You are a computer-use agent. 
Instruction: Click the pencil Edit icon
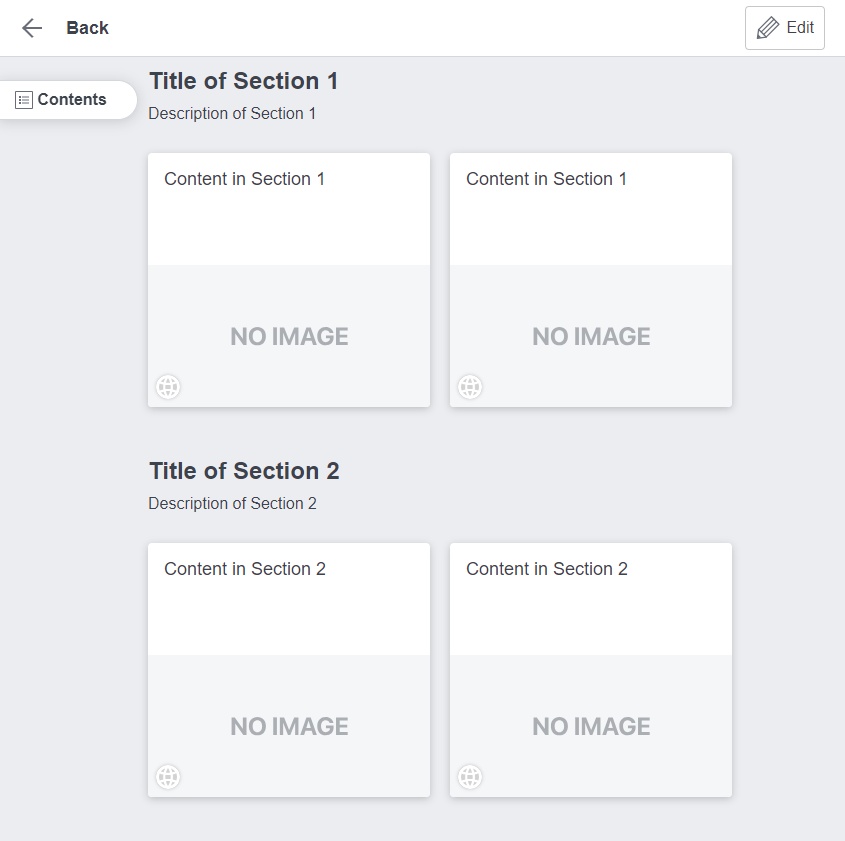pos(768,28)
